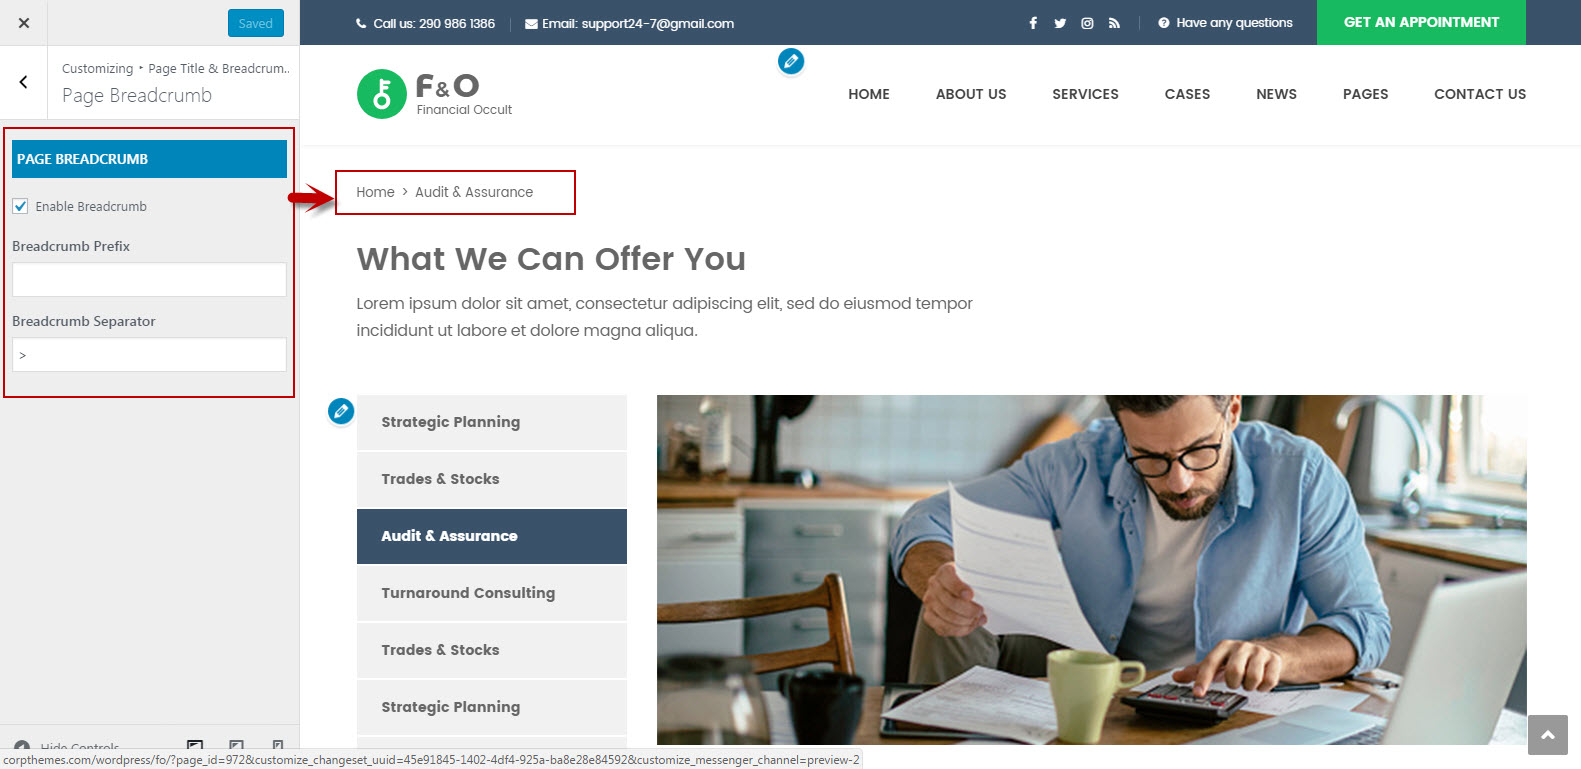1581x769 pixels.
Task: Click the Breadcrumb Prefix input field
Action: click(149, 279)
